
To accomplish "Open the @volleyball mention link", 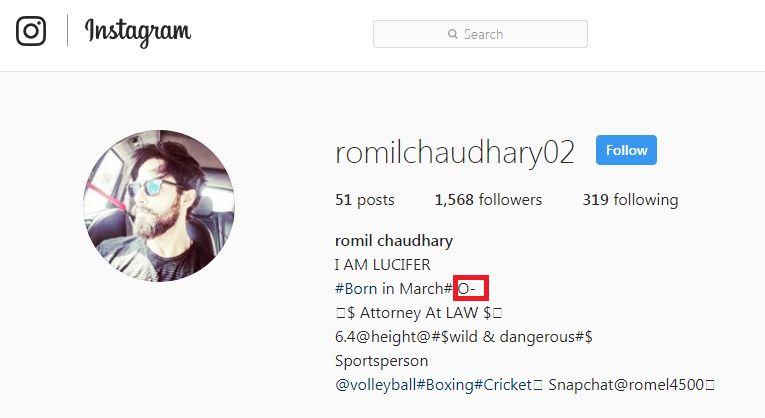I will tap(376, 385).
